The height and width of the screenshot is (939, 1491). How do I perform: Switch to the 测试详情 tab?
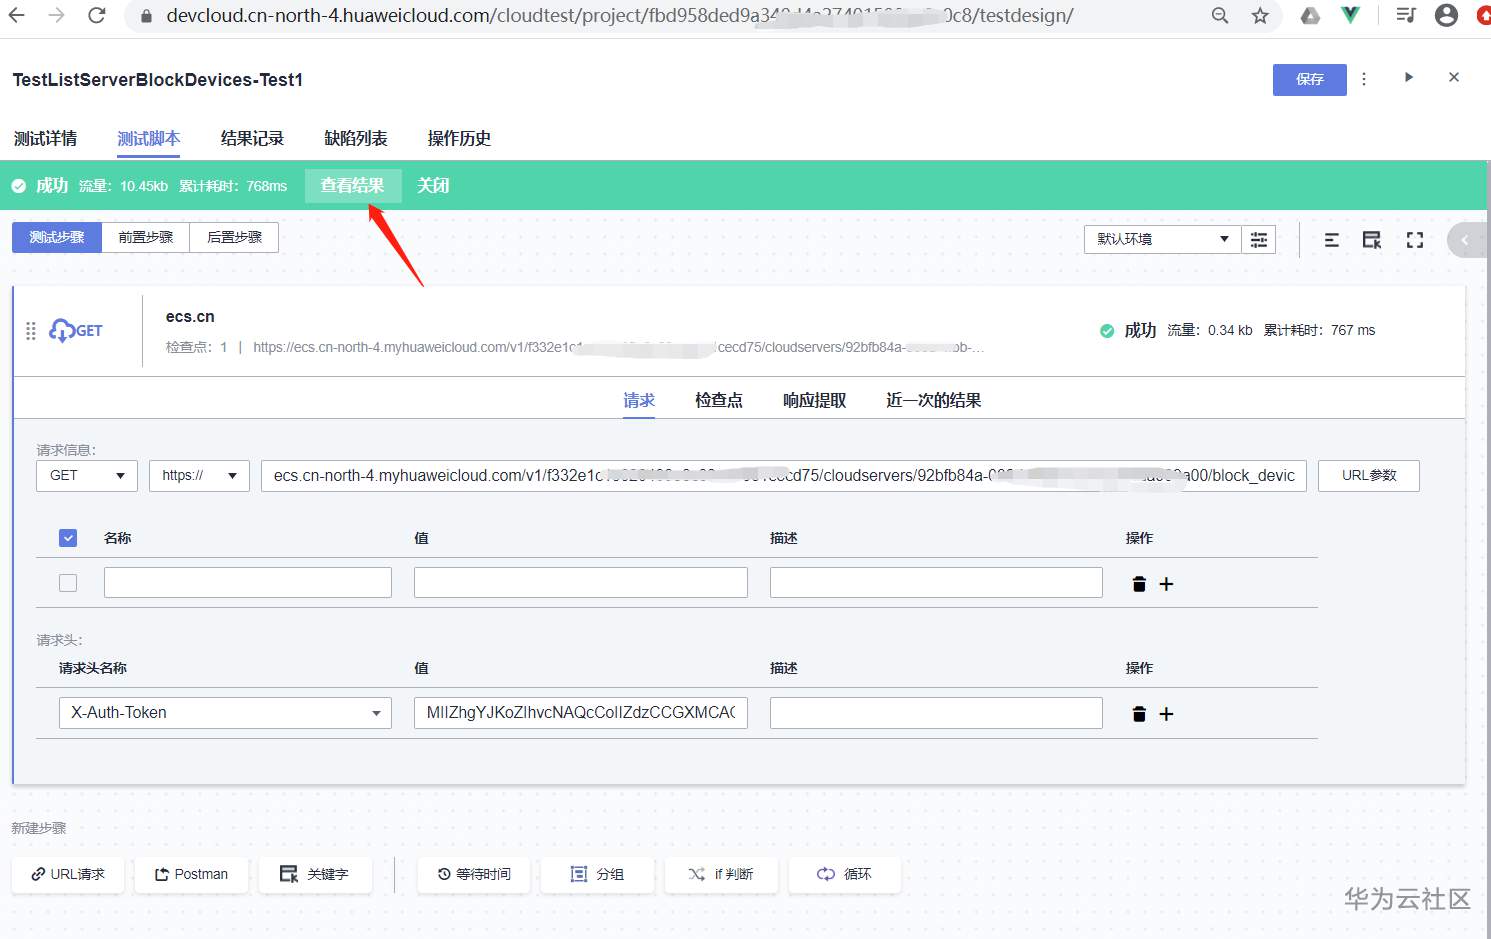(x=45, y=139)
